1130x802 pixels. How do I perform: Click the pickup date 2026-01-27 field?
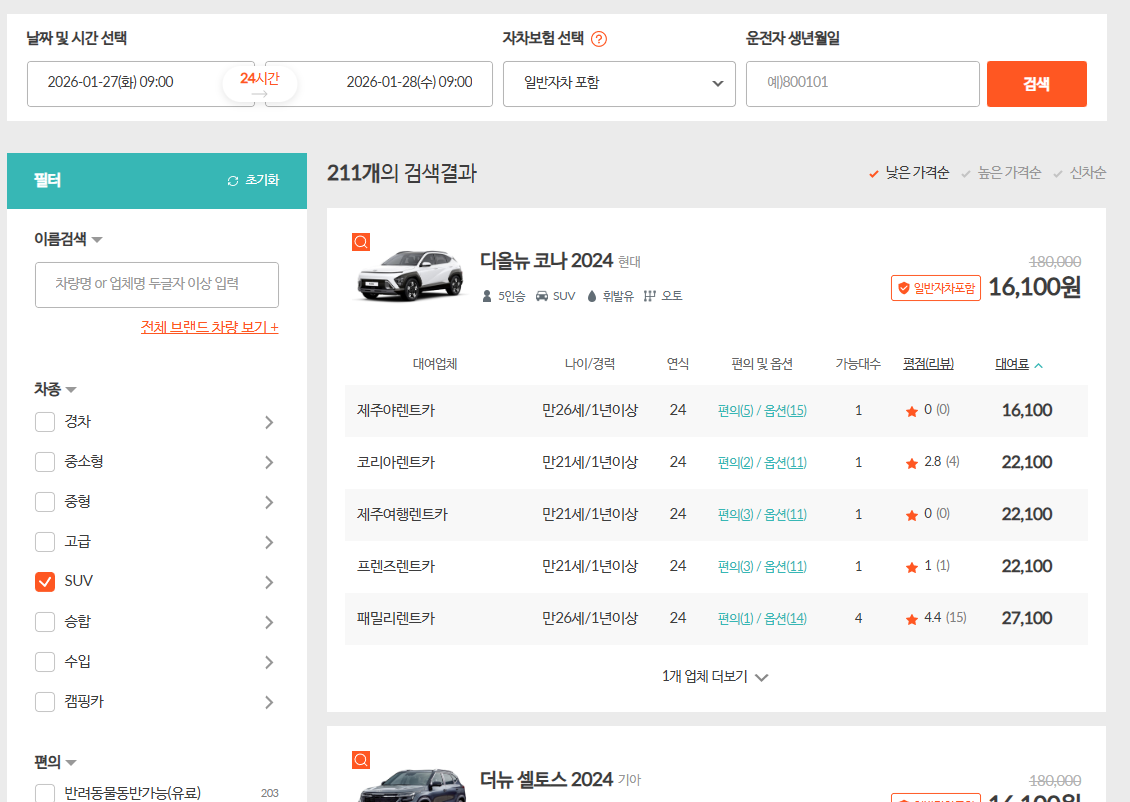[141, 84]
